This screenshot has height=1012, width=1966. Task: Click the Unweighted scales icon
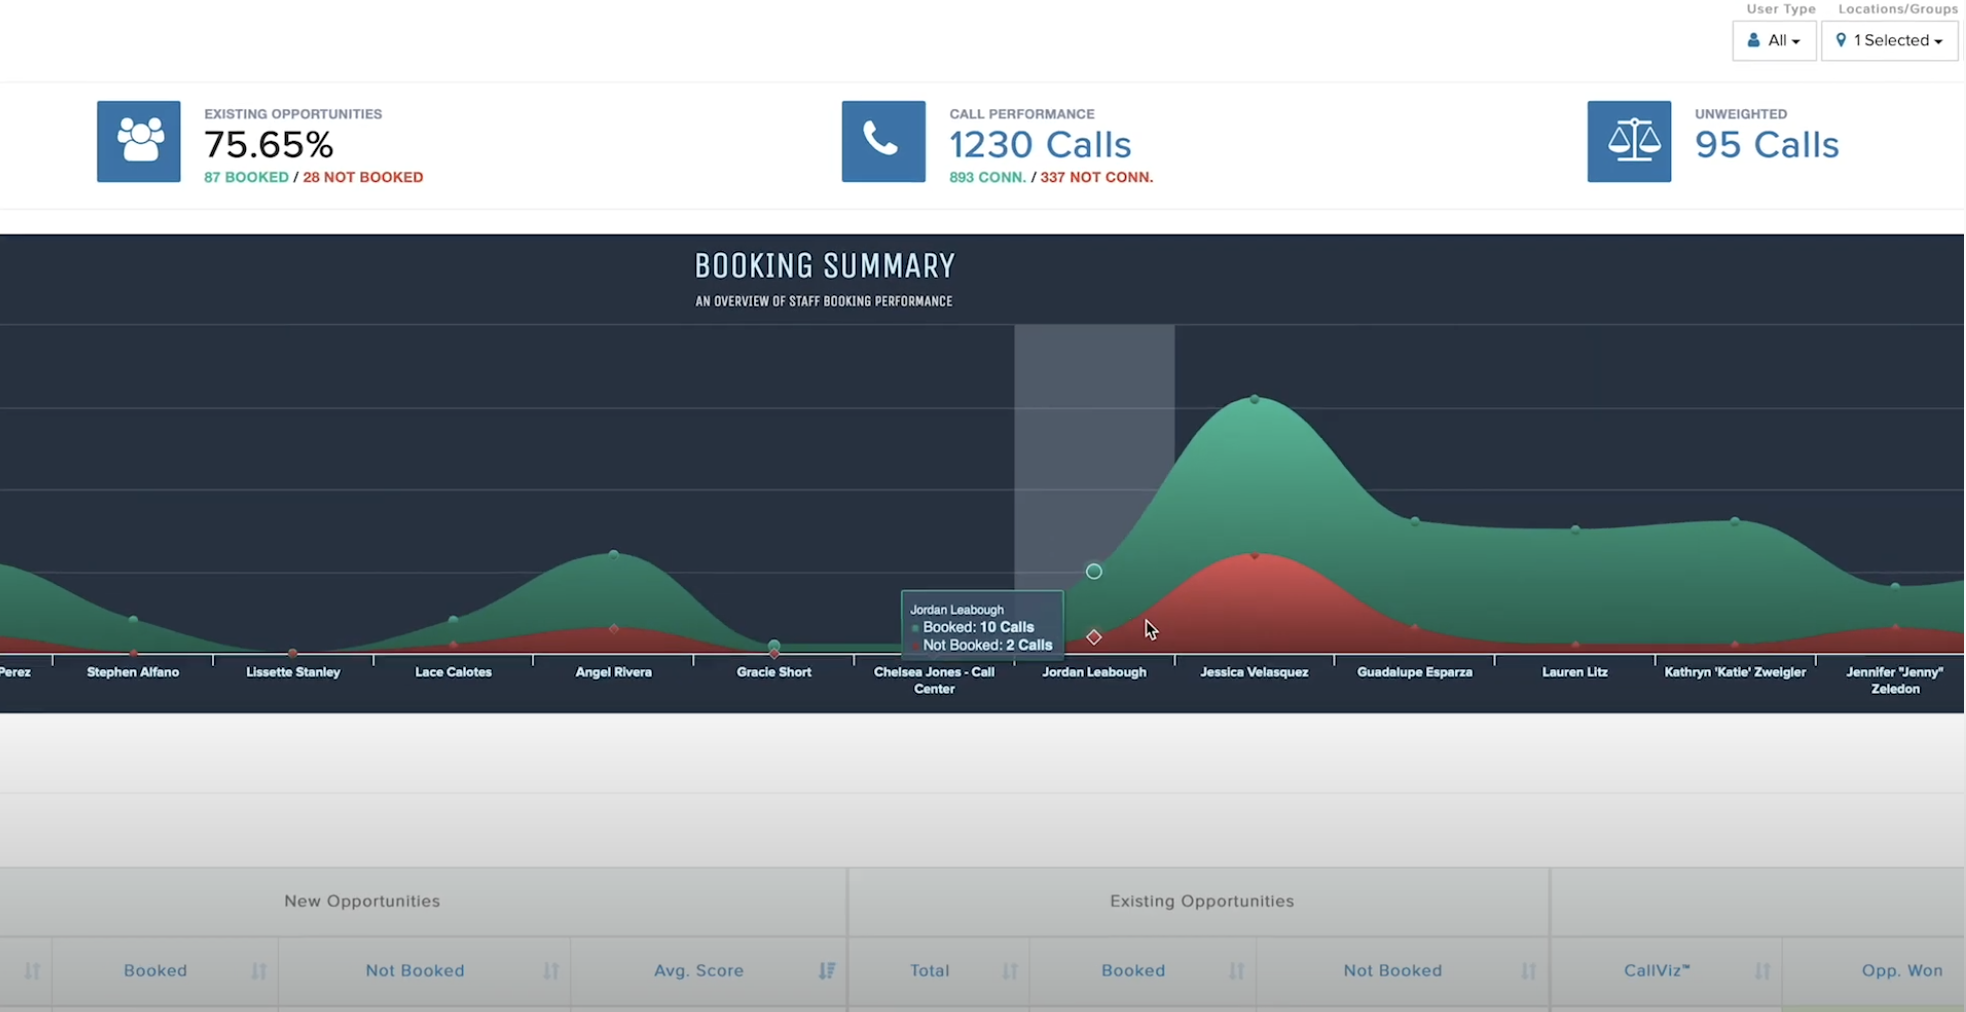1629,141
